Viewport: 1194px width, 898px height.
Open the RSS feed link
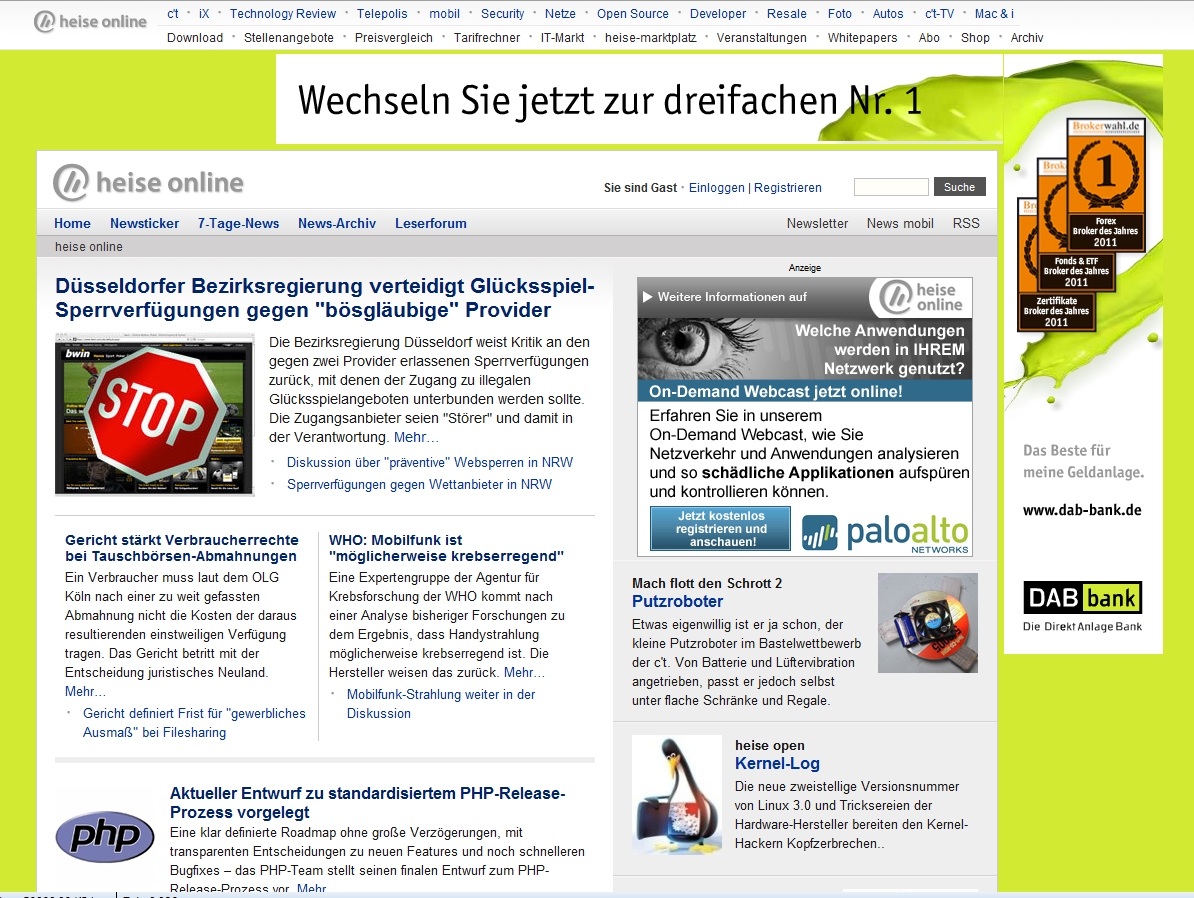(966, 224)
